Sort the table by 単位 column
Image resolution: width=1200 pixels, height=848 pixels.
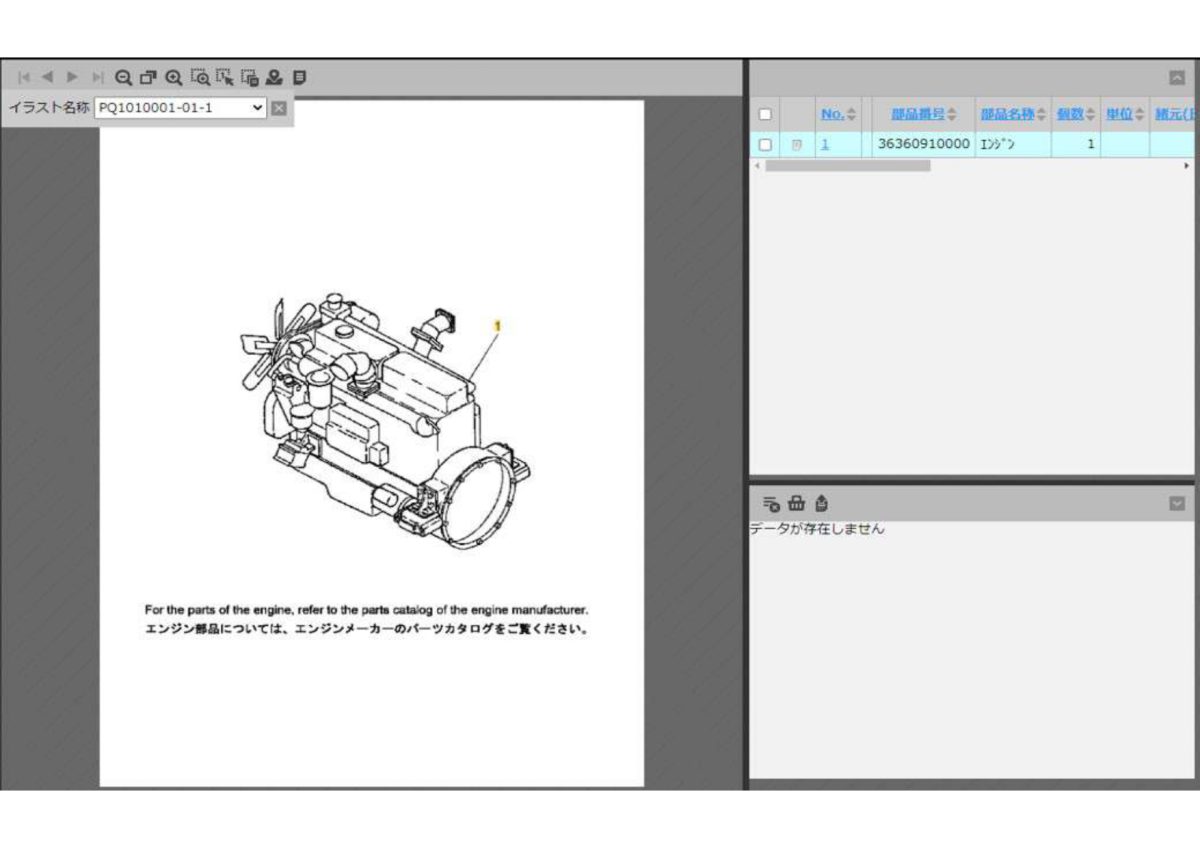click(1125, 115)
